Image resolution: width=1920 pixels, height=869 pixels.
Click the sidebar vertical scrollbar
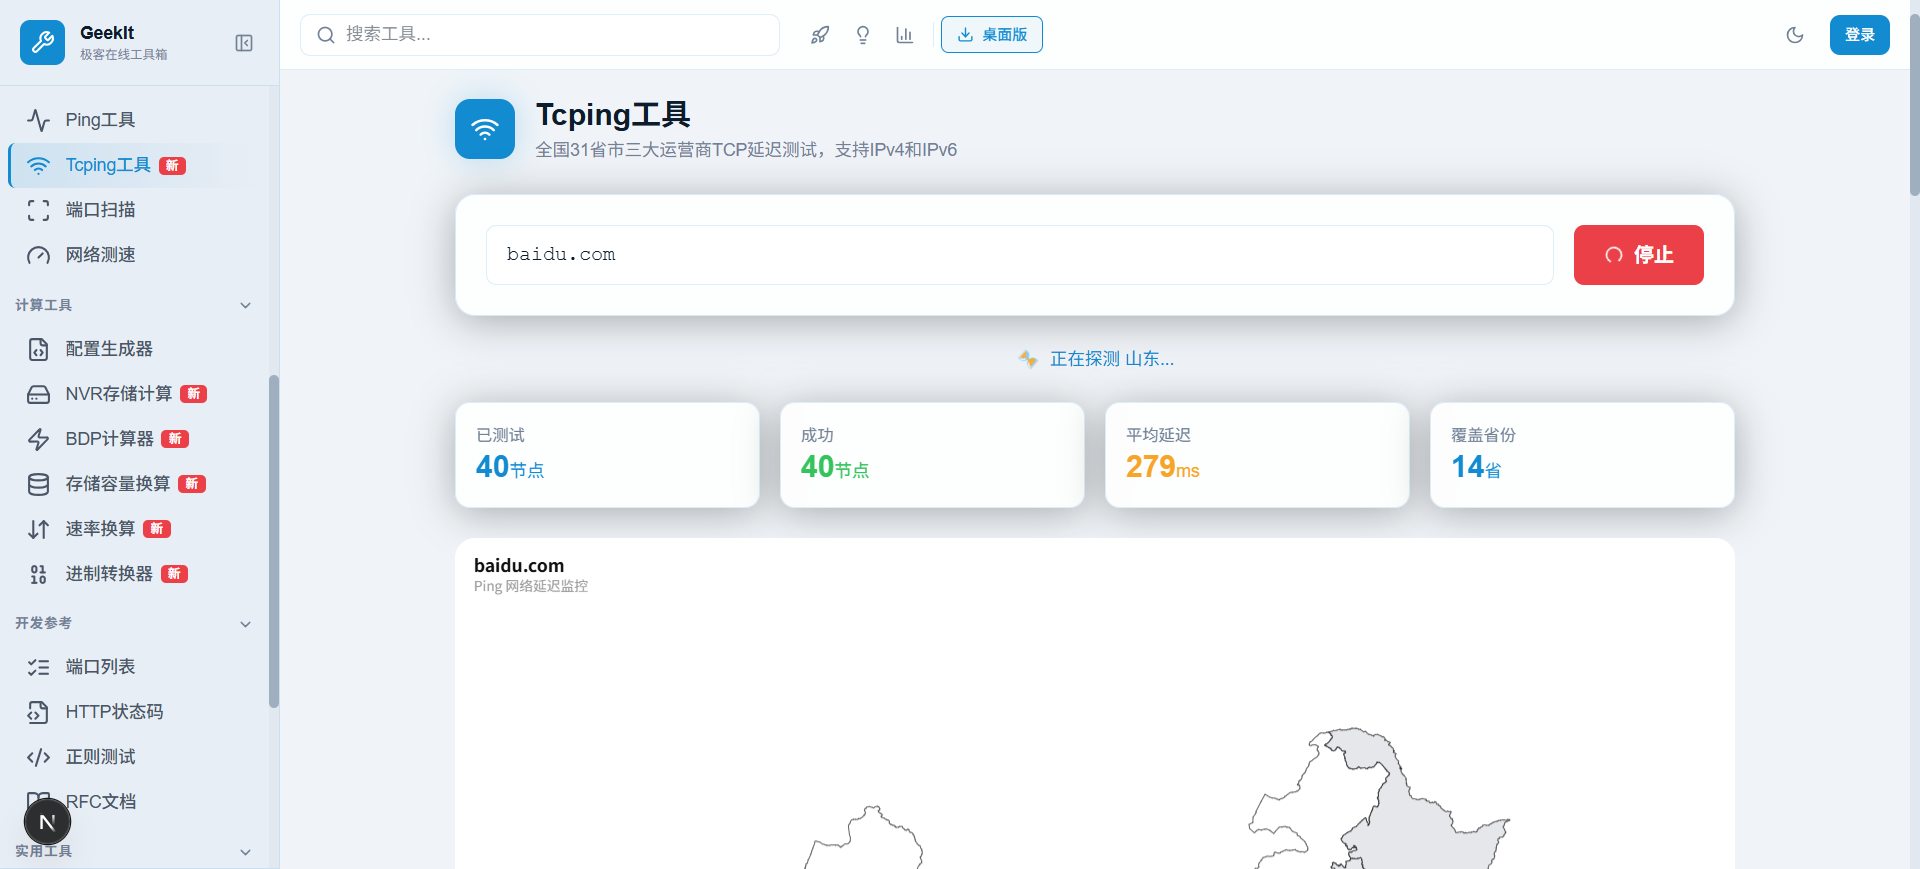tap(274, 541)
